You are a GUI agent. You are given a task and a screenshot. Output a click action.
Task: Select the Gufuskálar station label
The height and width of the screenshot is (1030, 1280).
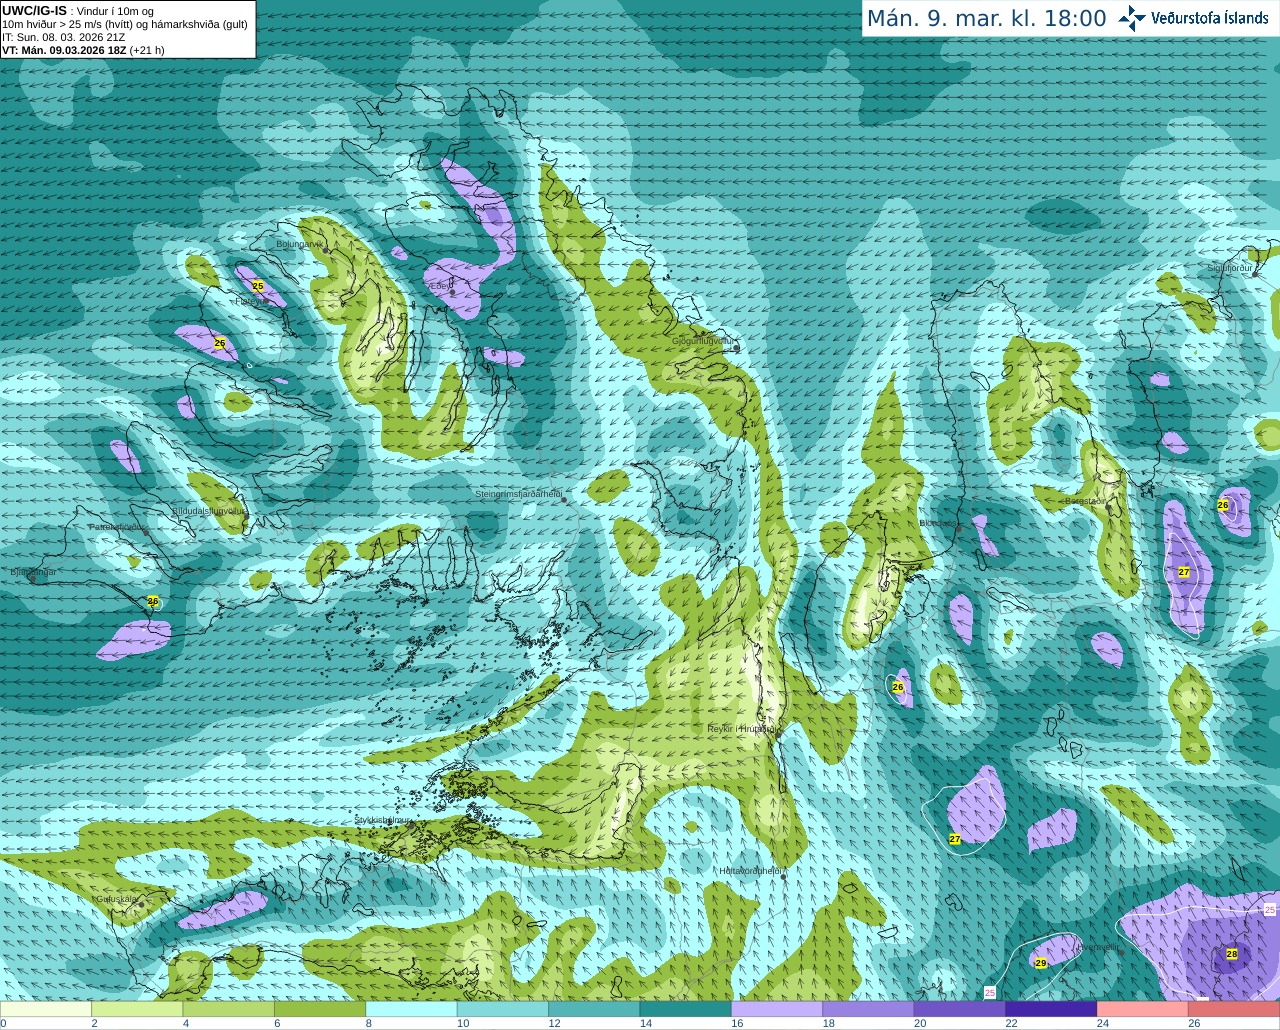click(x=116, y=899)
